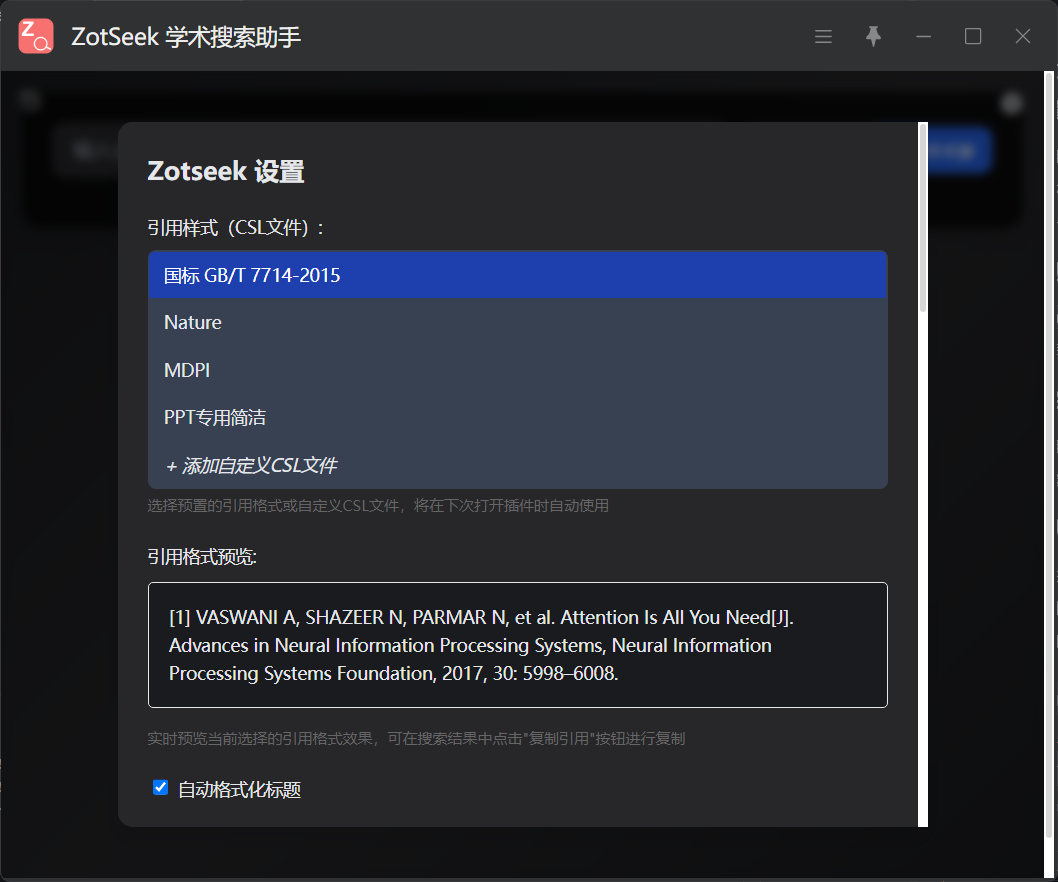The height and width of the screenshot is (882, 1058).
Task: Open the hamburger menu in title bar
Action: (823, 36)
